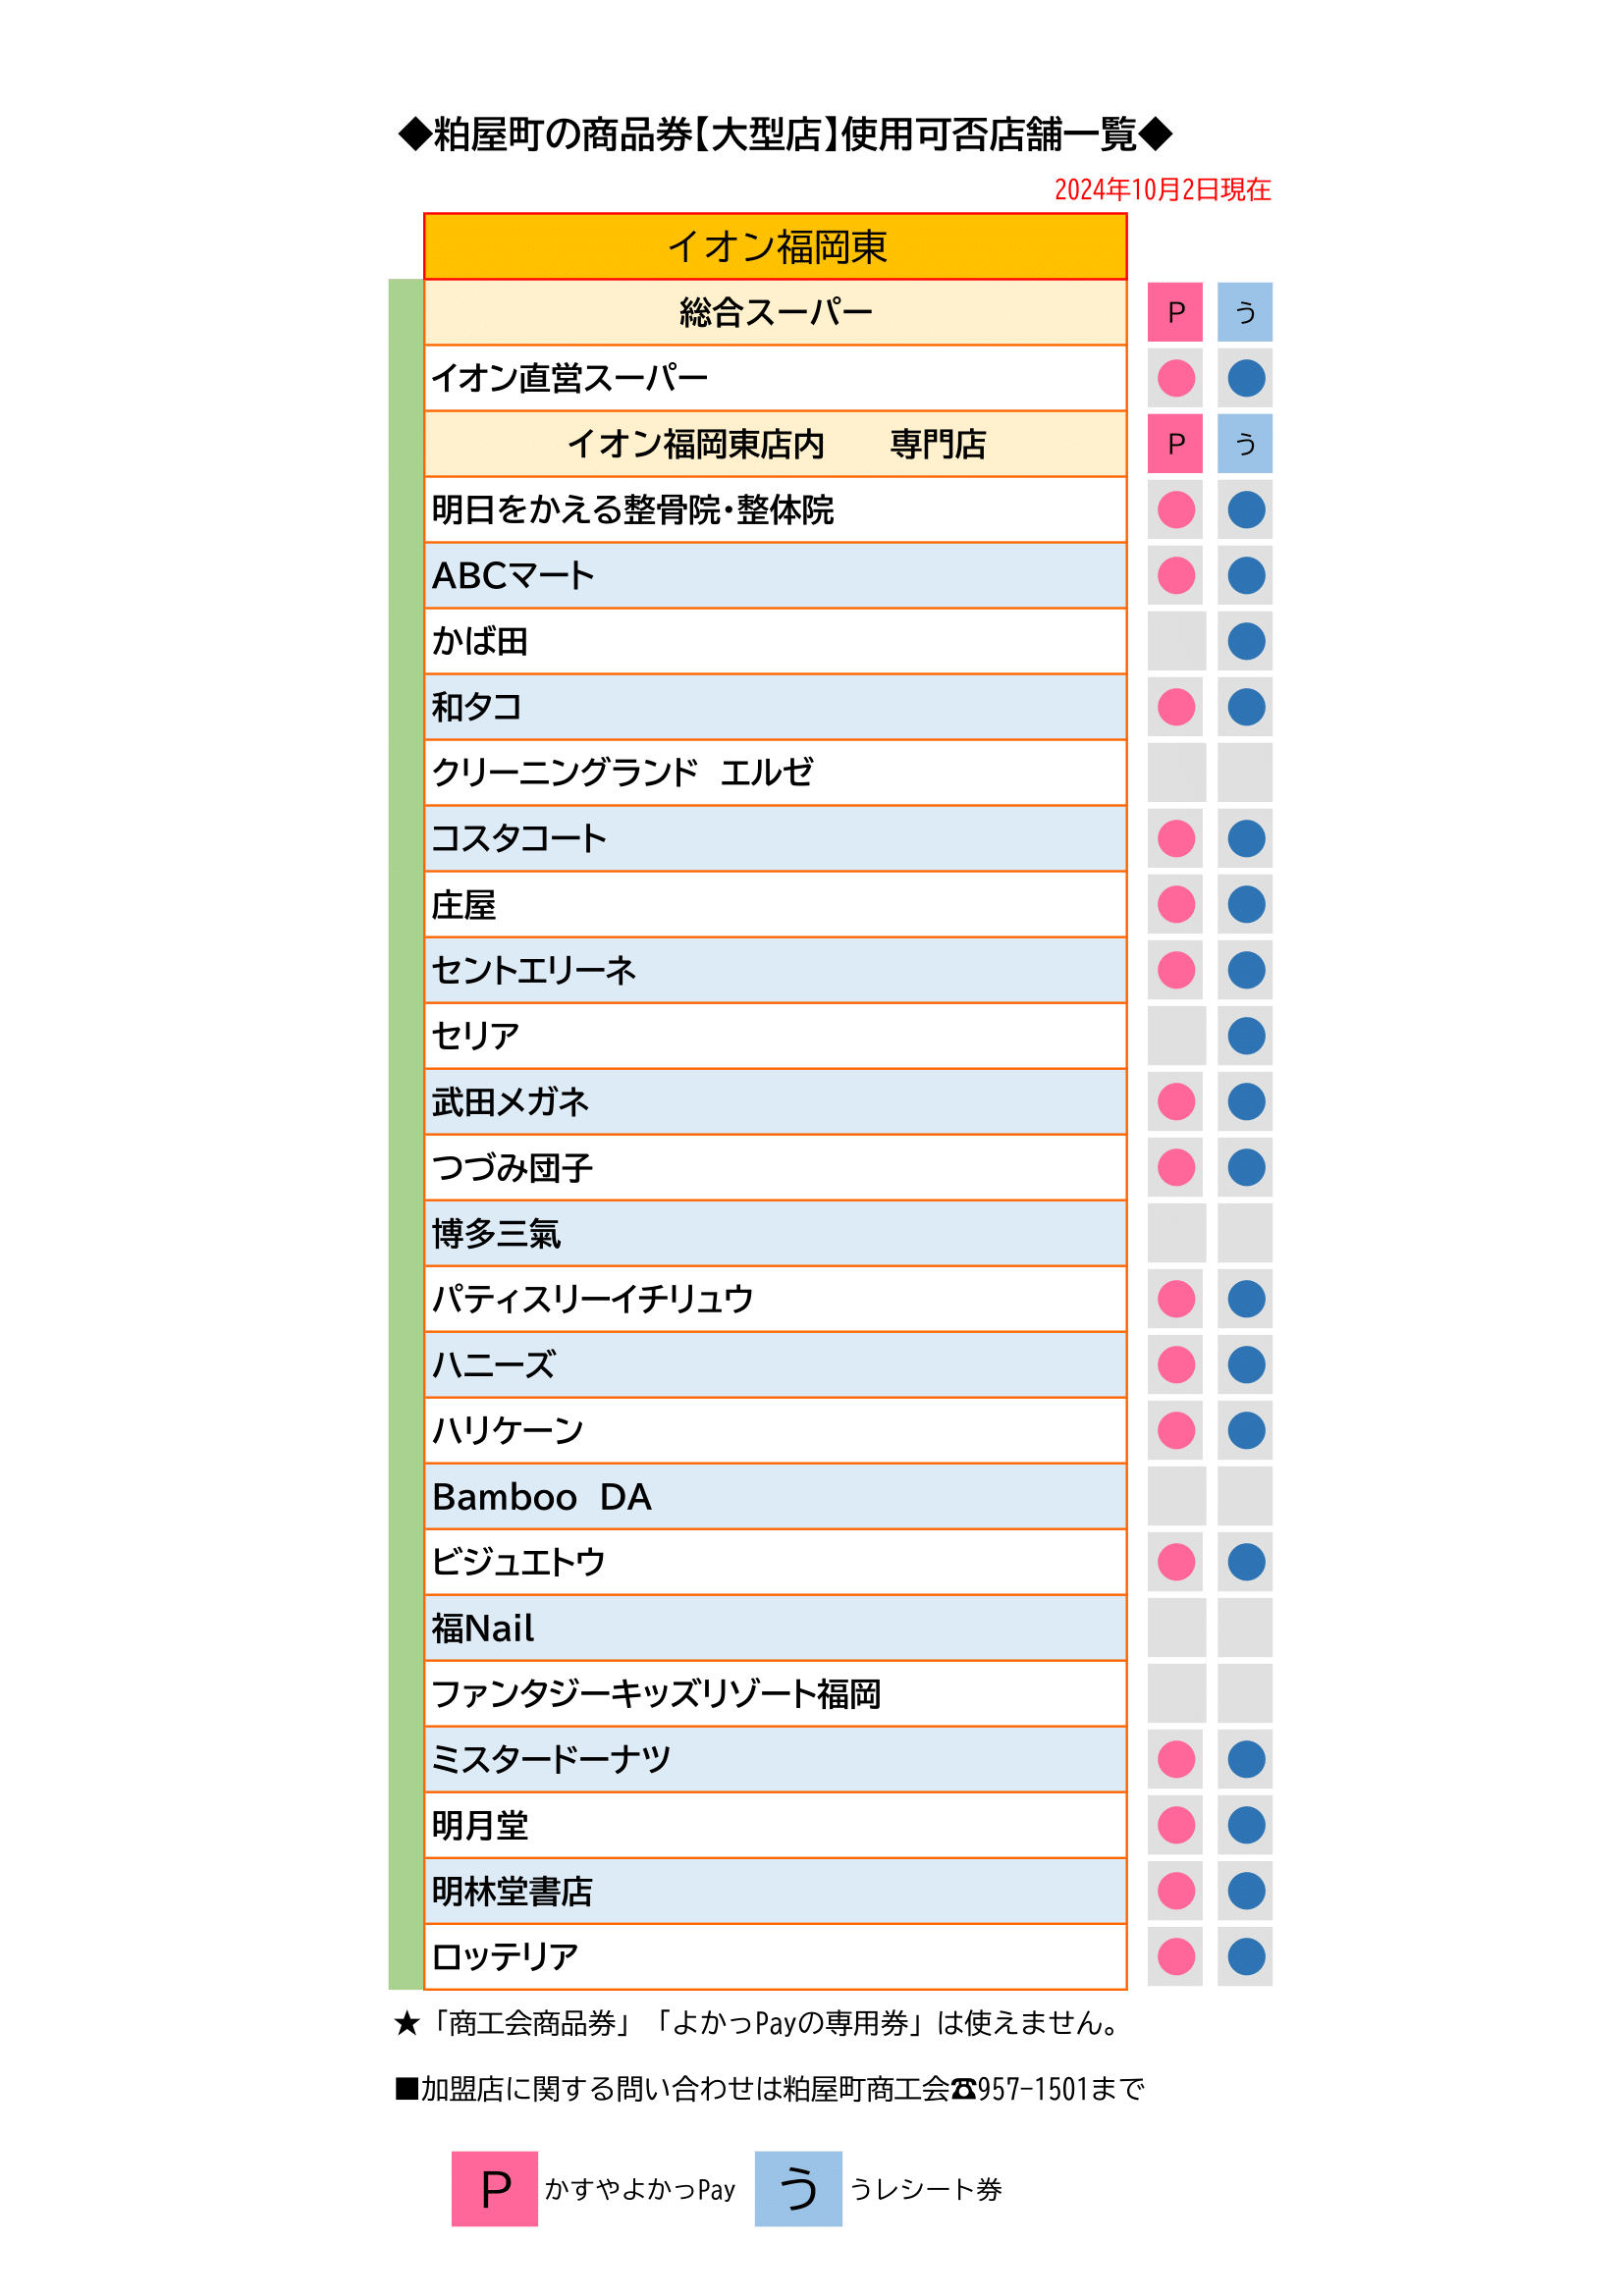Select the 庄屋 store name
Viewport: 1624px width, 2296px height.
(463, 905)
